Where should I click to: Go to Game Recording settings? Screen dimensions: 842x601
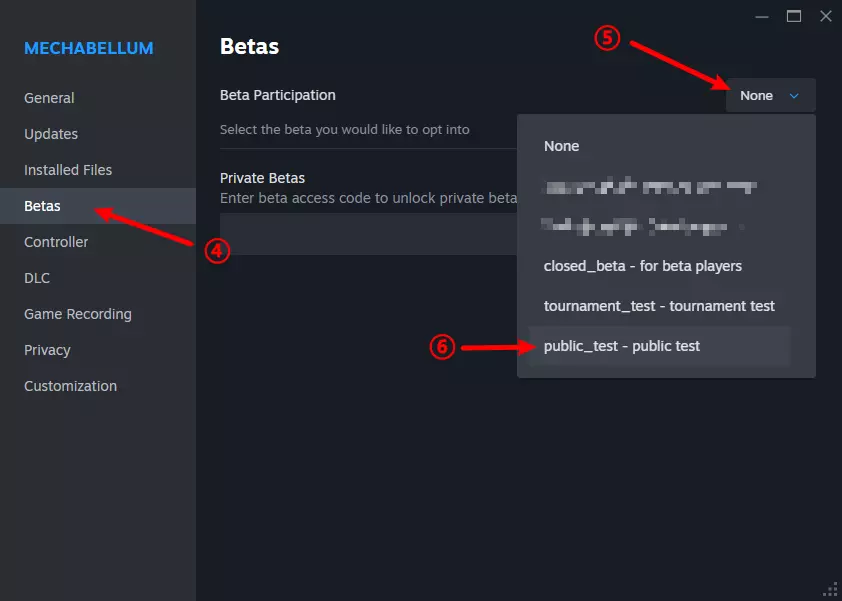[78, 314]
